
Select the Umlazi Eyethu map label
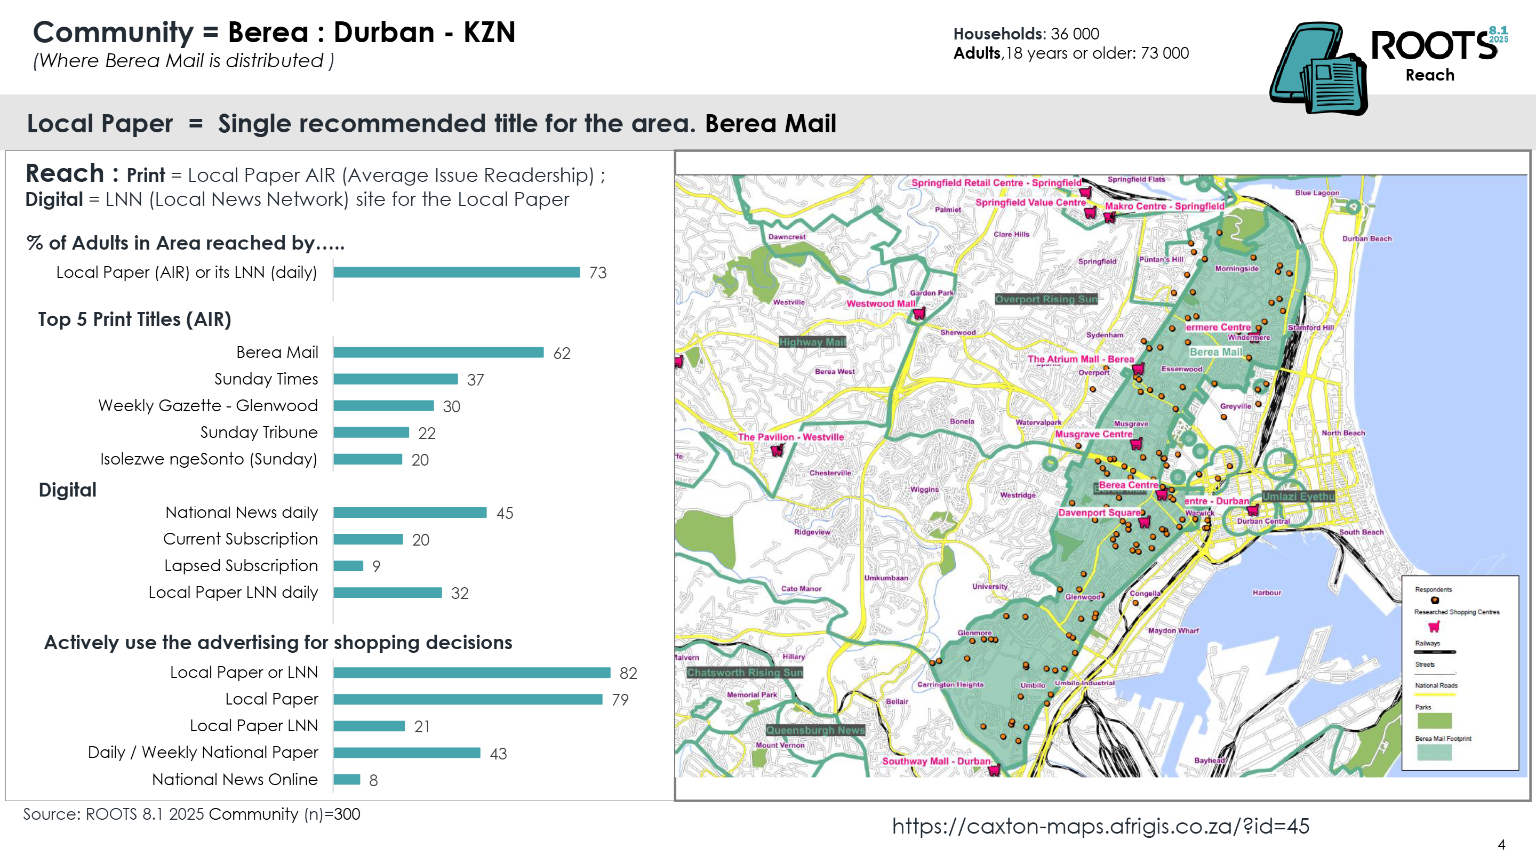pos(1298,496)
